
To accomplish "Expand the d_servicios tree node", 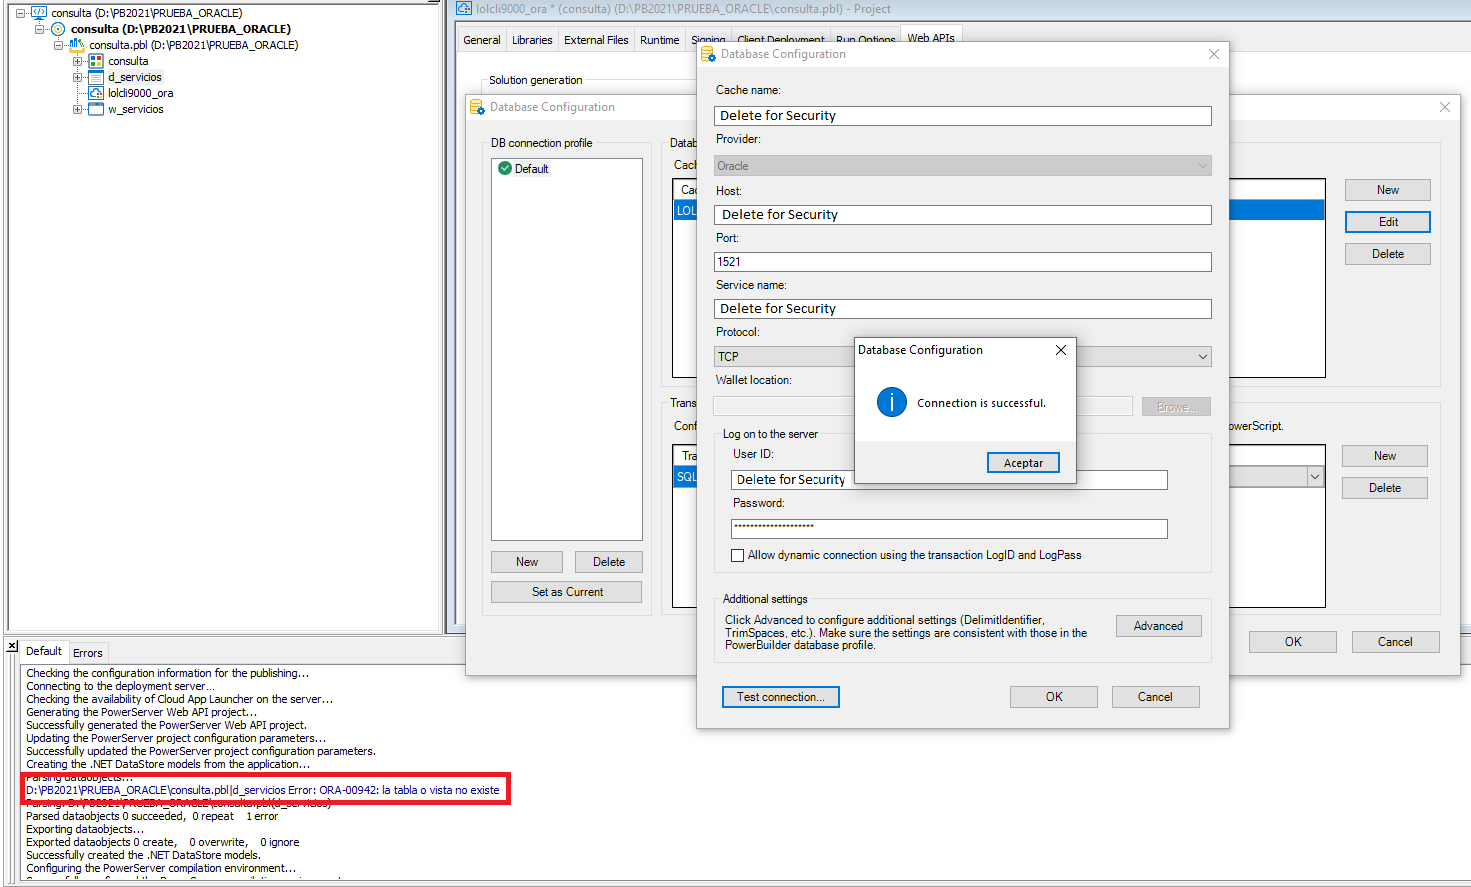I will click(78, 77).
